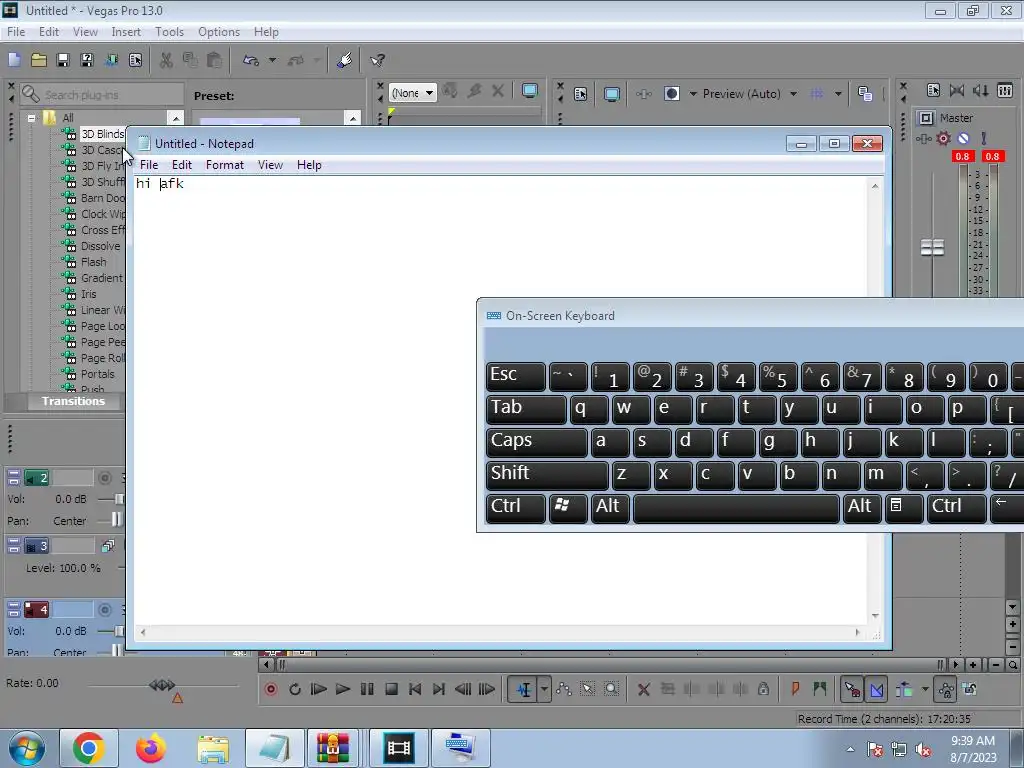The width and height of the screenshot is (1024, 768).
Task: Click the Master bus FX gear icon
Action: 943,138
